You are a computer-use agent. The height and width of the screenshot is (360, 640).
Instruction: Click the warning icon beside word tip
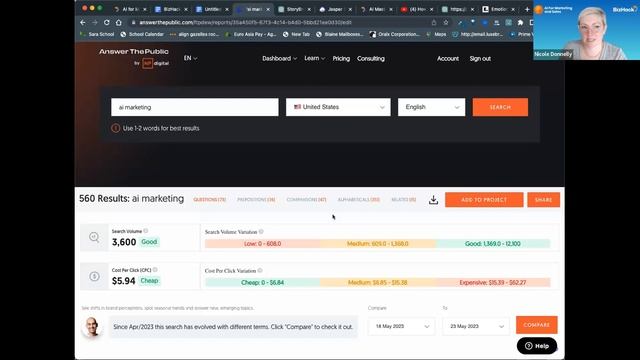[116, 128]
